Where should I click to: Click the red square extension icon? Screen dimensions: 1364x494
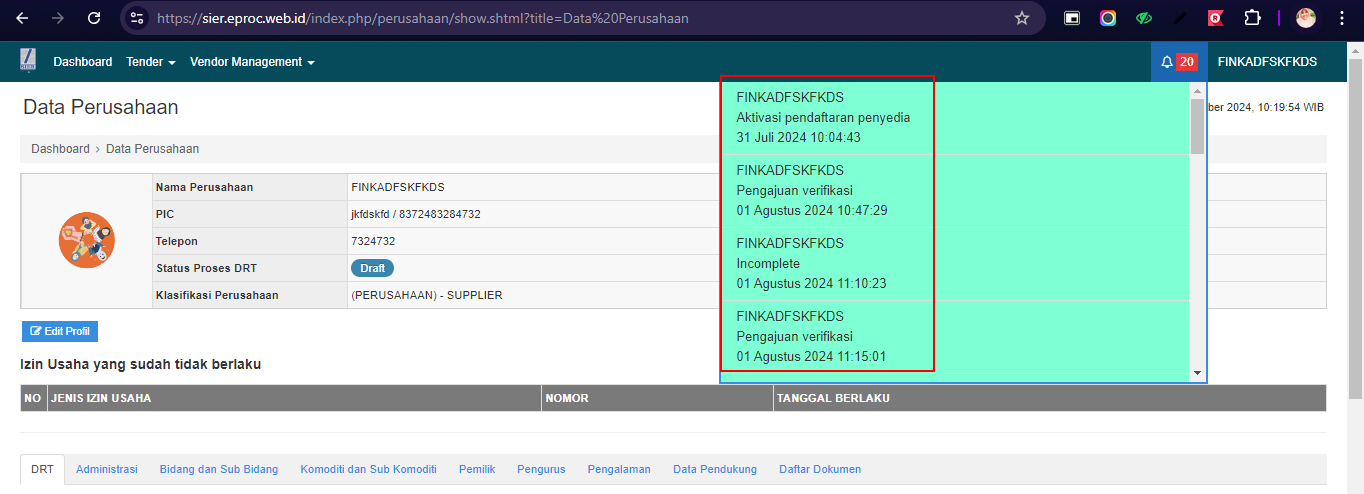[x=1216, y=18]
